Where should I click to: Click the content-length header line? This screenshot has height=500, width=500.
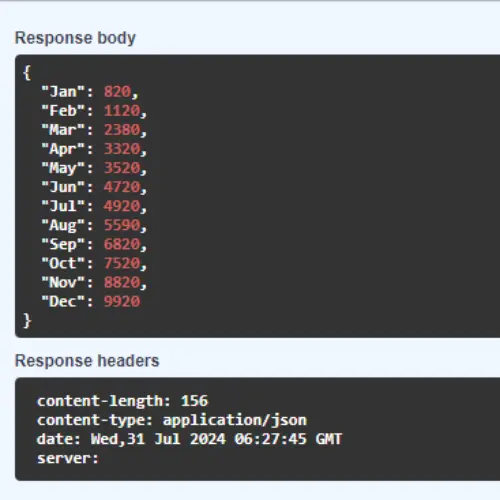click(122, 401)
